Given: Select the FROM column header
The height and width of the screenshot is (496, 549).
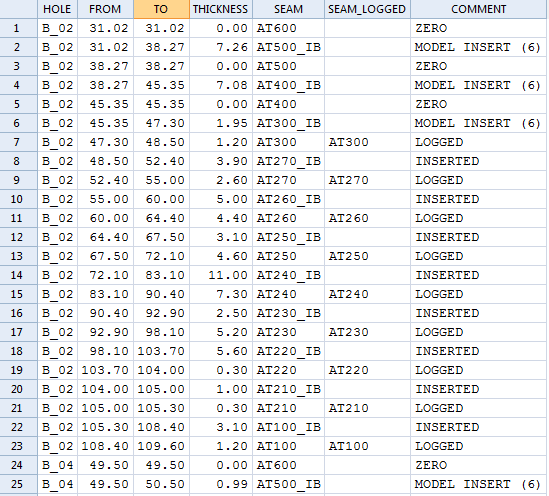Looking at the screenshot, I should pos(105,9).
